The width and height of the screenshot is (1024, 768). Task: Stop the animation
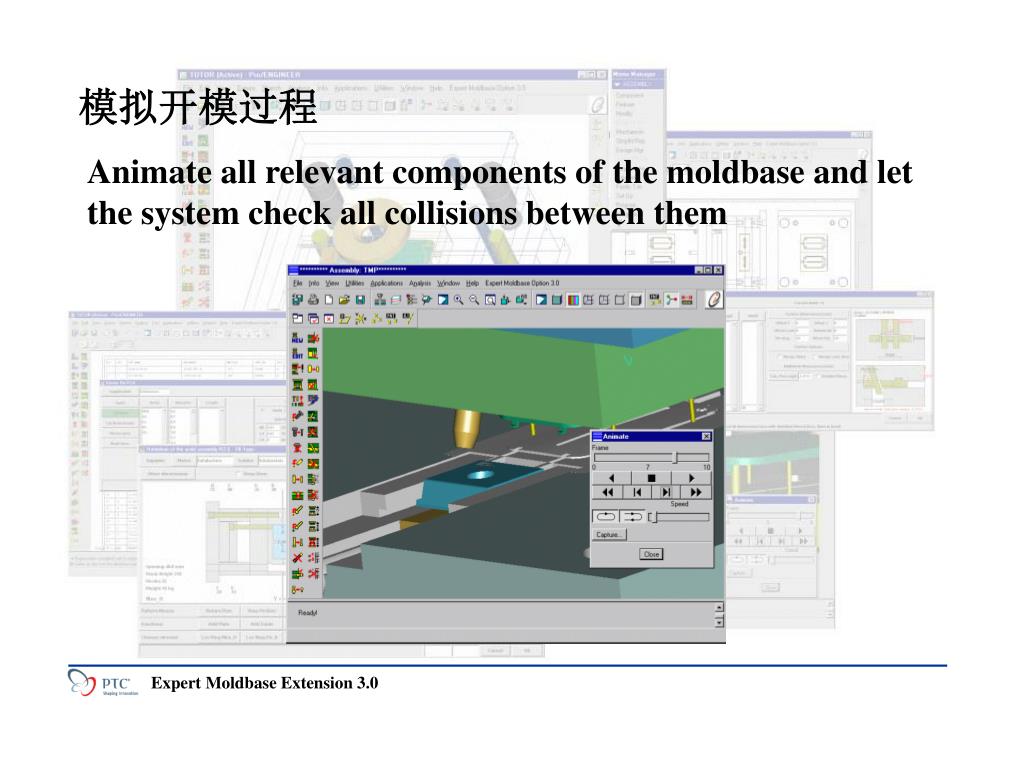651,479
